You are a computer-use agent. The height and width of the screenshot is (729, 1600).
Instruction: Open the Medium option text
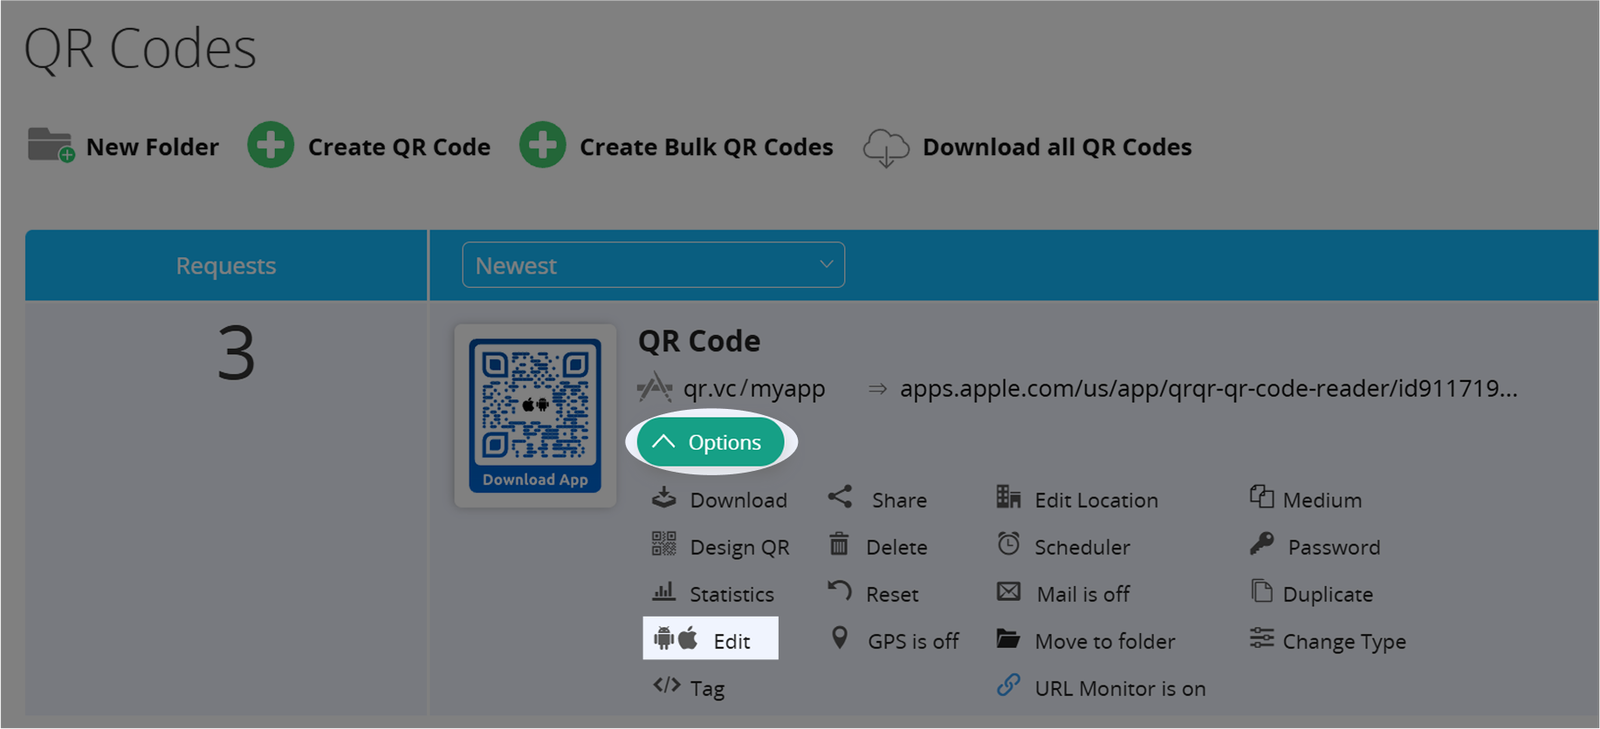point(1322,500)
